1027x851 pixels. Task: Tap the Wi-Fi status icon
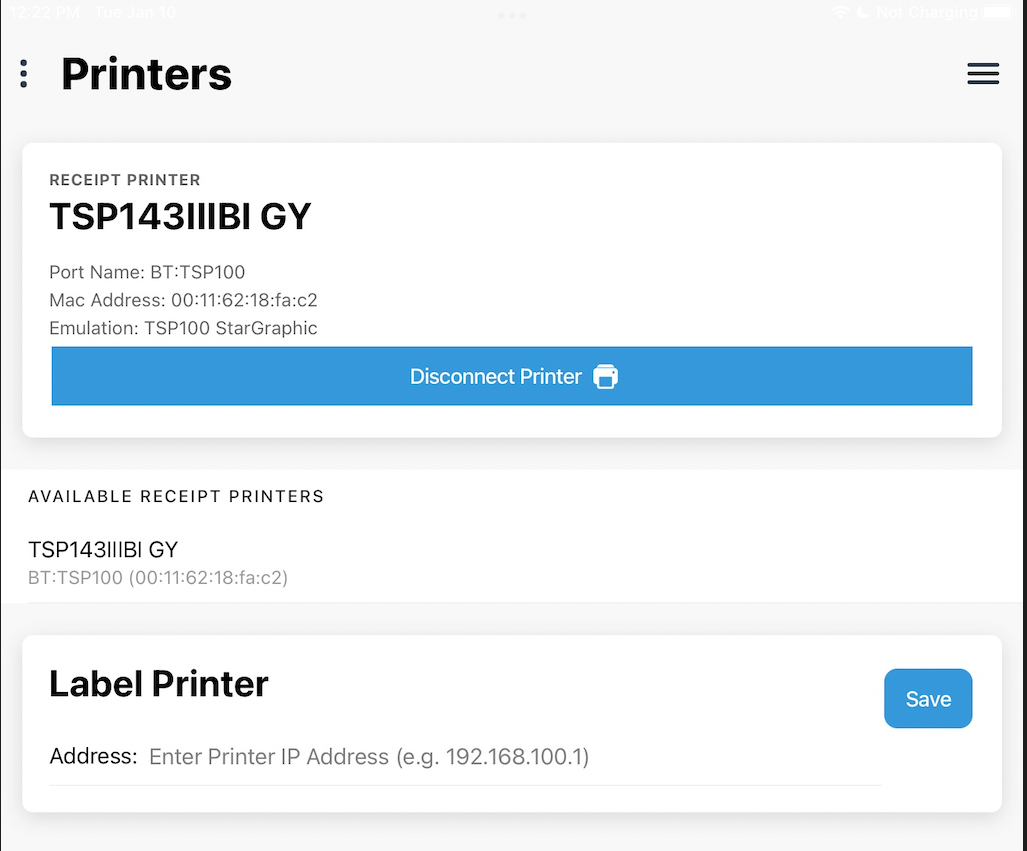point(841,13)
